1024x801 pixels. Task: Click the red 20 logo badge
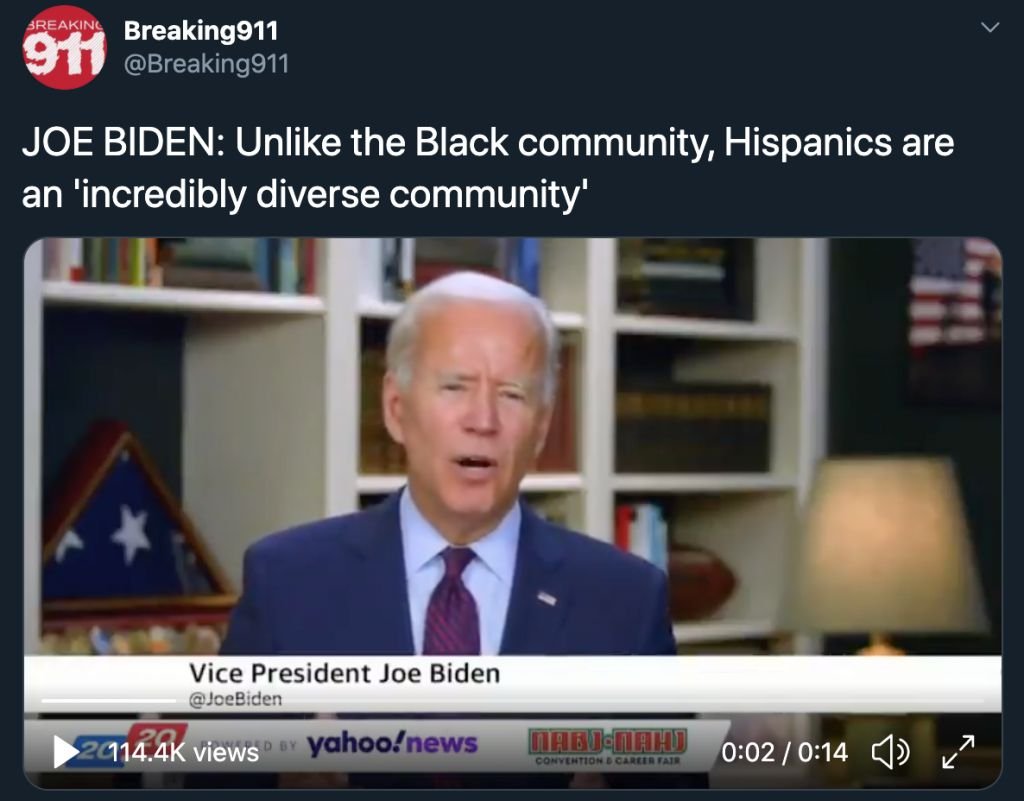click(157, 735)
